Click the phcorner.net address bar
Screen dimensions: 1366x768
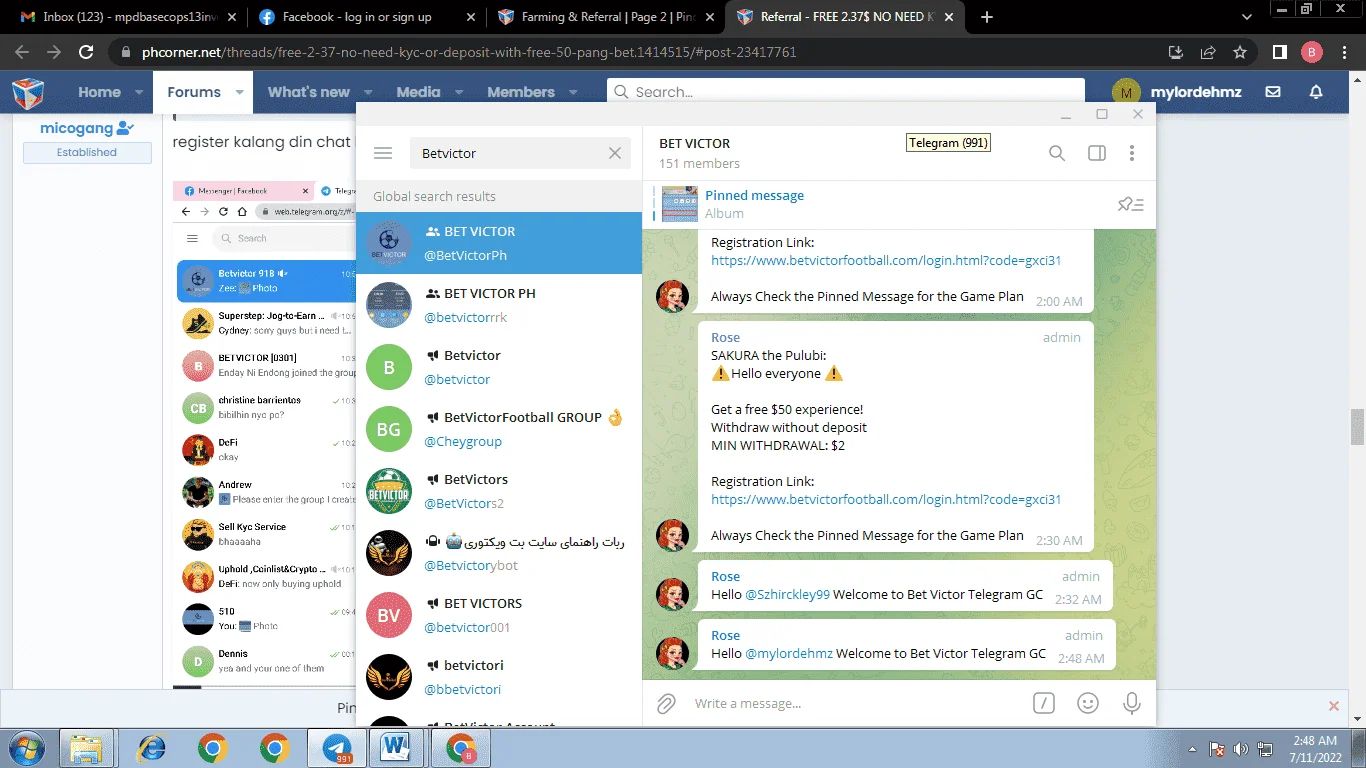point(640,52)
